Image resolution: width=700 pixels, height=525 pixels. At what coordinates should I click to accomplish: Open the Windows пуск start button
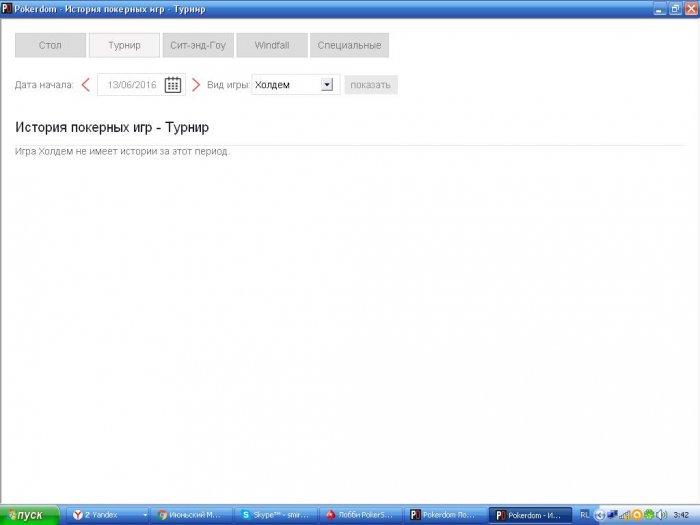pyautogui.click(x=29, y=515)
